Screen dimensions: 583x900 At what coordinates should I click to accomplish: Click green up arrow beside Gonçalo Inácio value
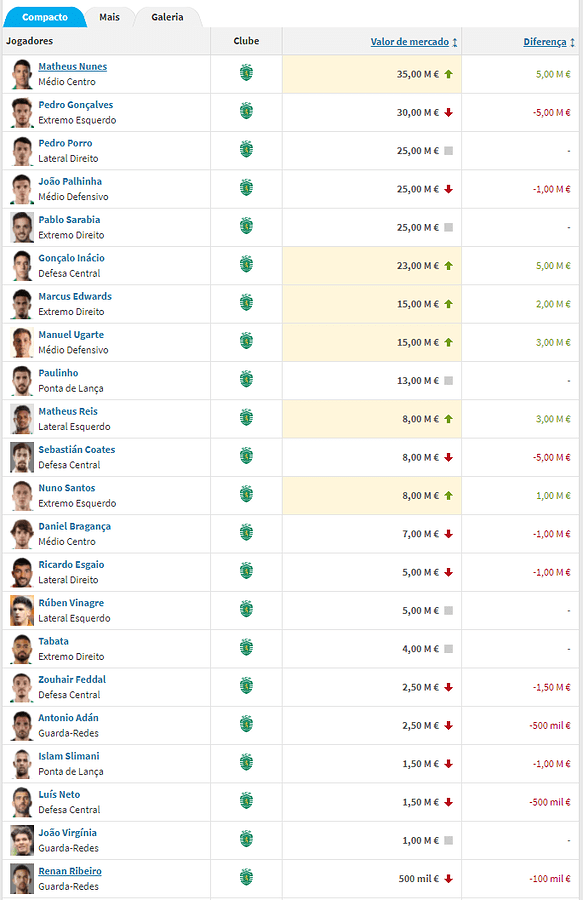pos(449,266)
